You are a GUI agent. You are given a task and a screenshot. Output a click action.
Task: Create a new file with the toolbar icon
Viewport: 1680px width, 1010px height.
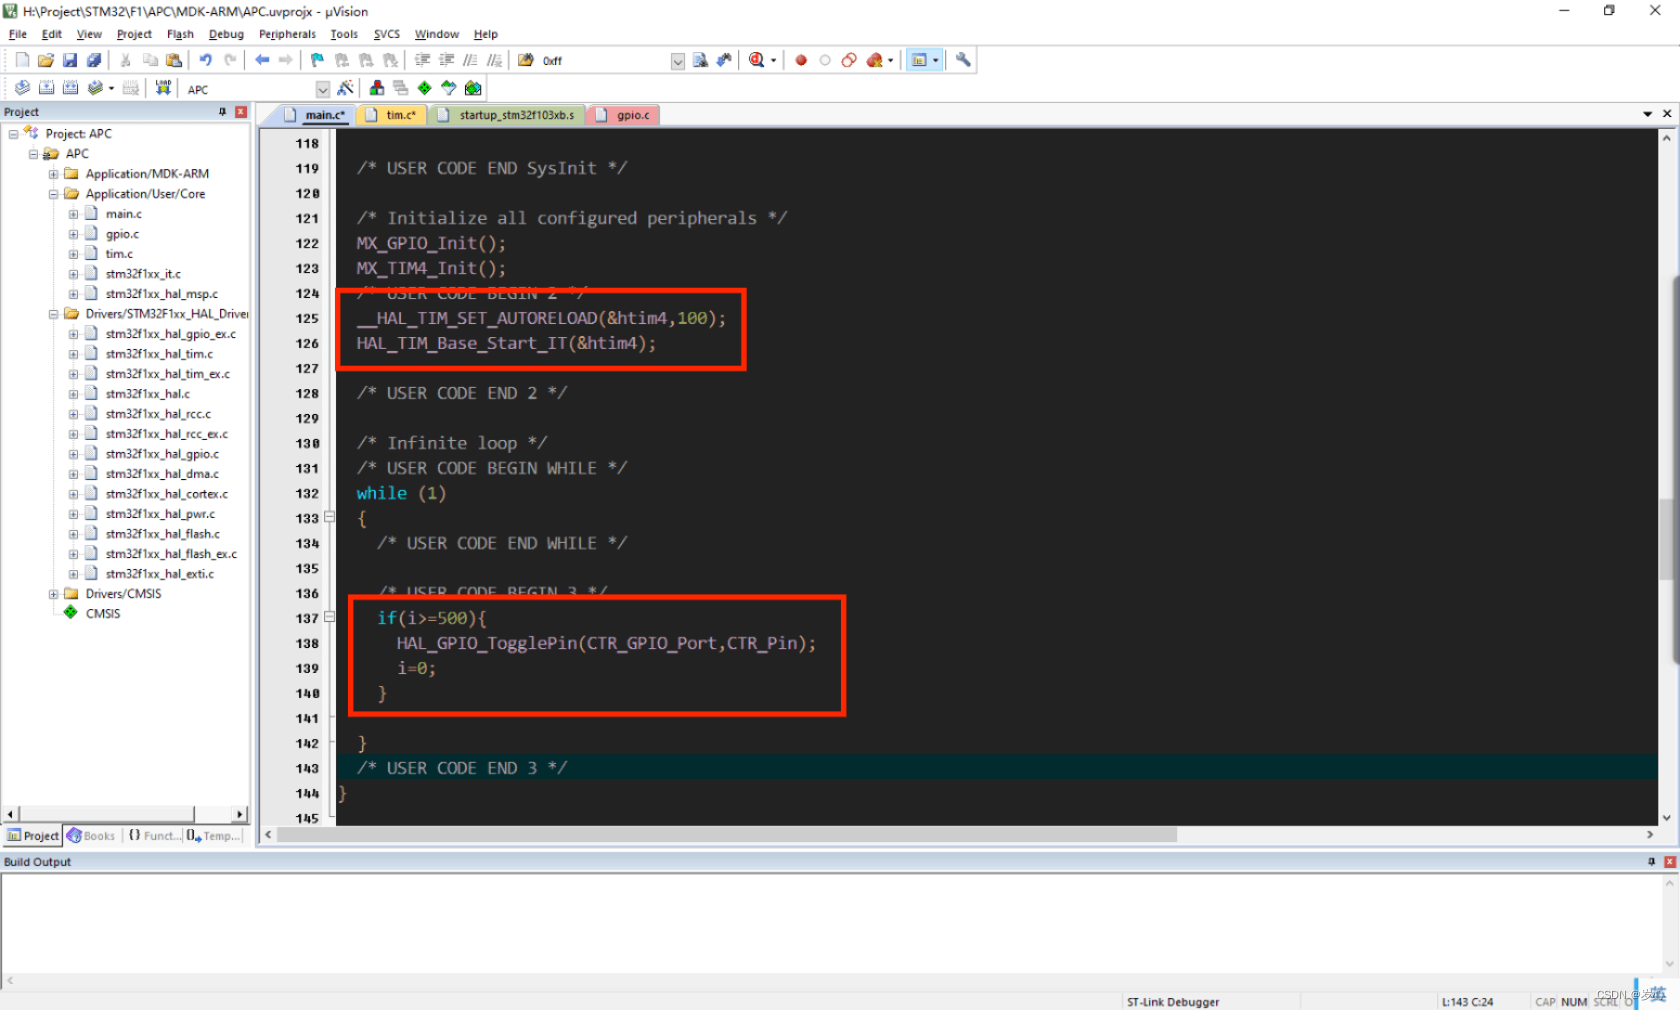pyautogui.click(x=22, y=60)
